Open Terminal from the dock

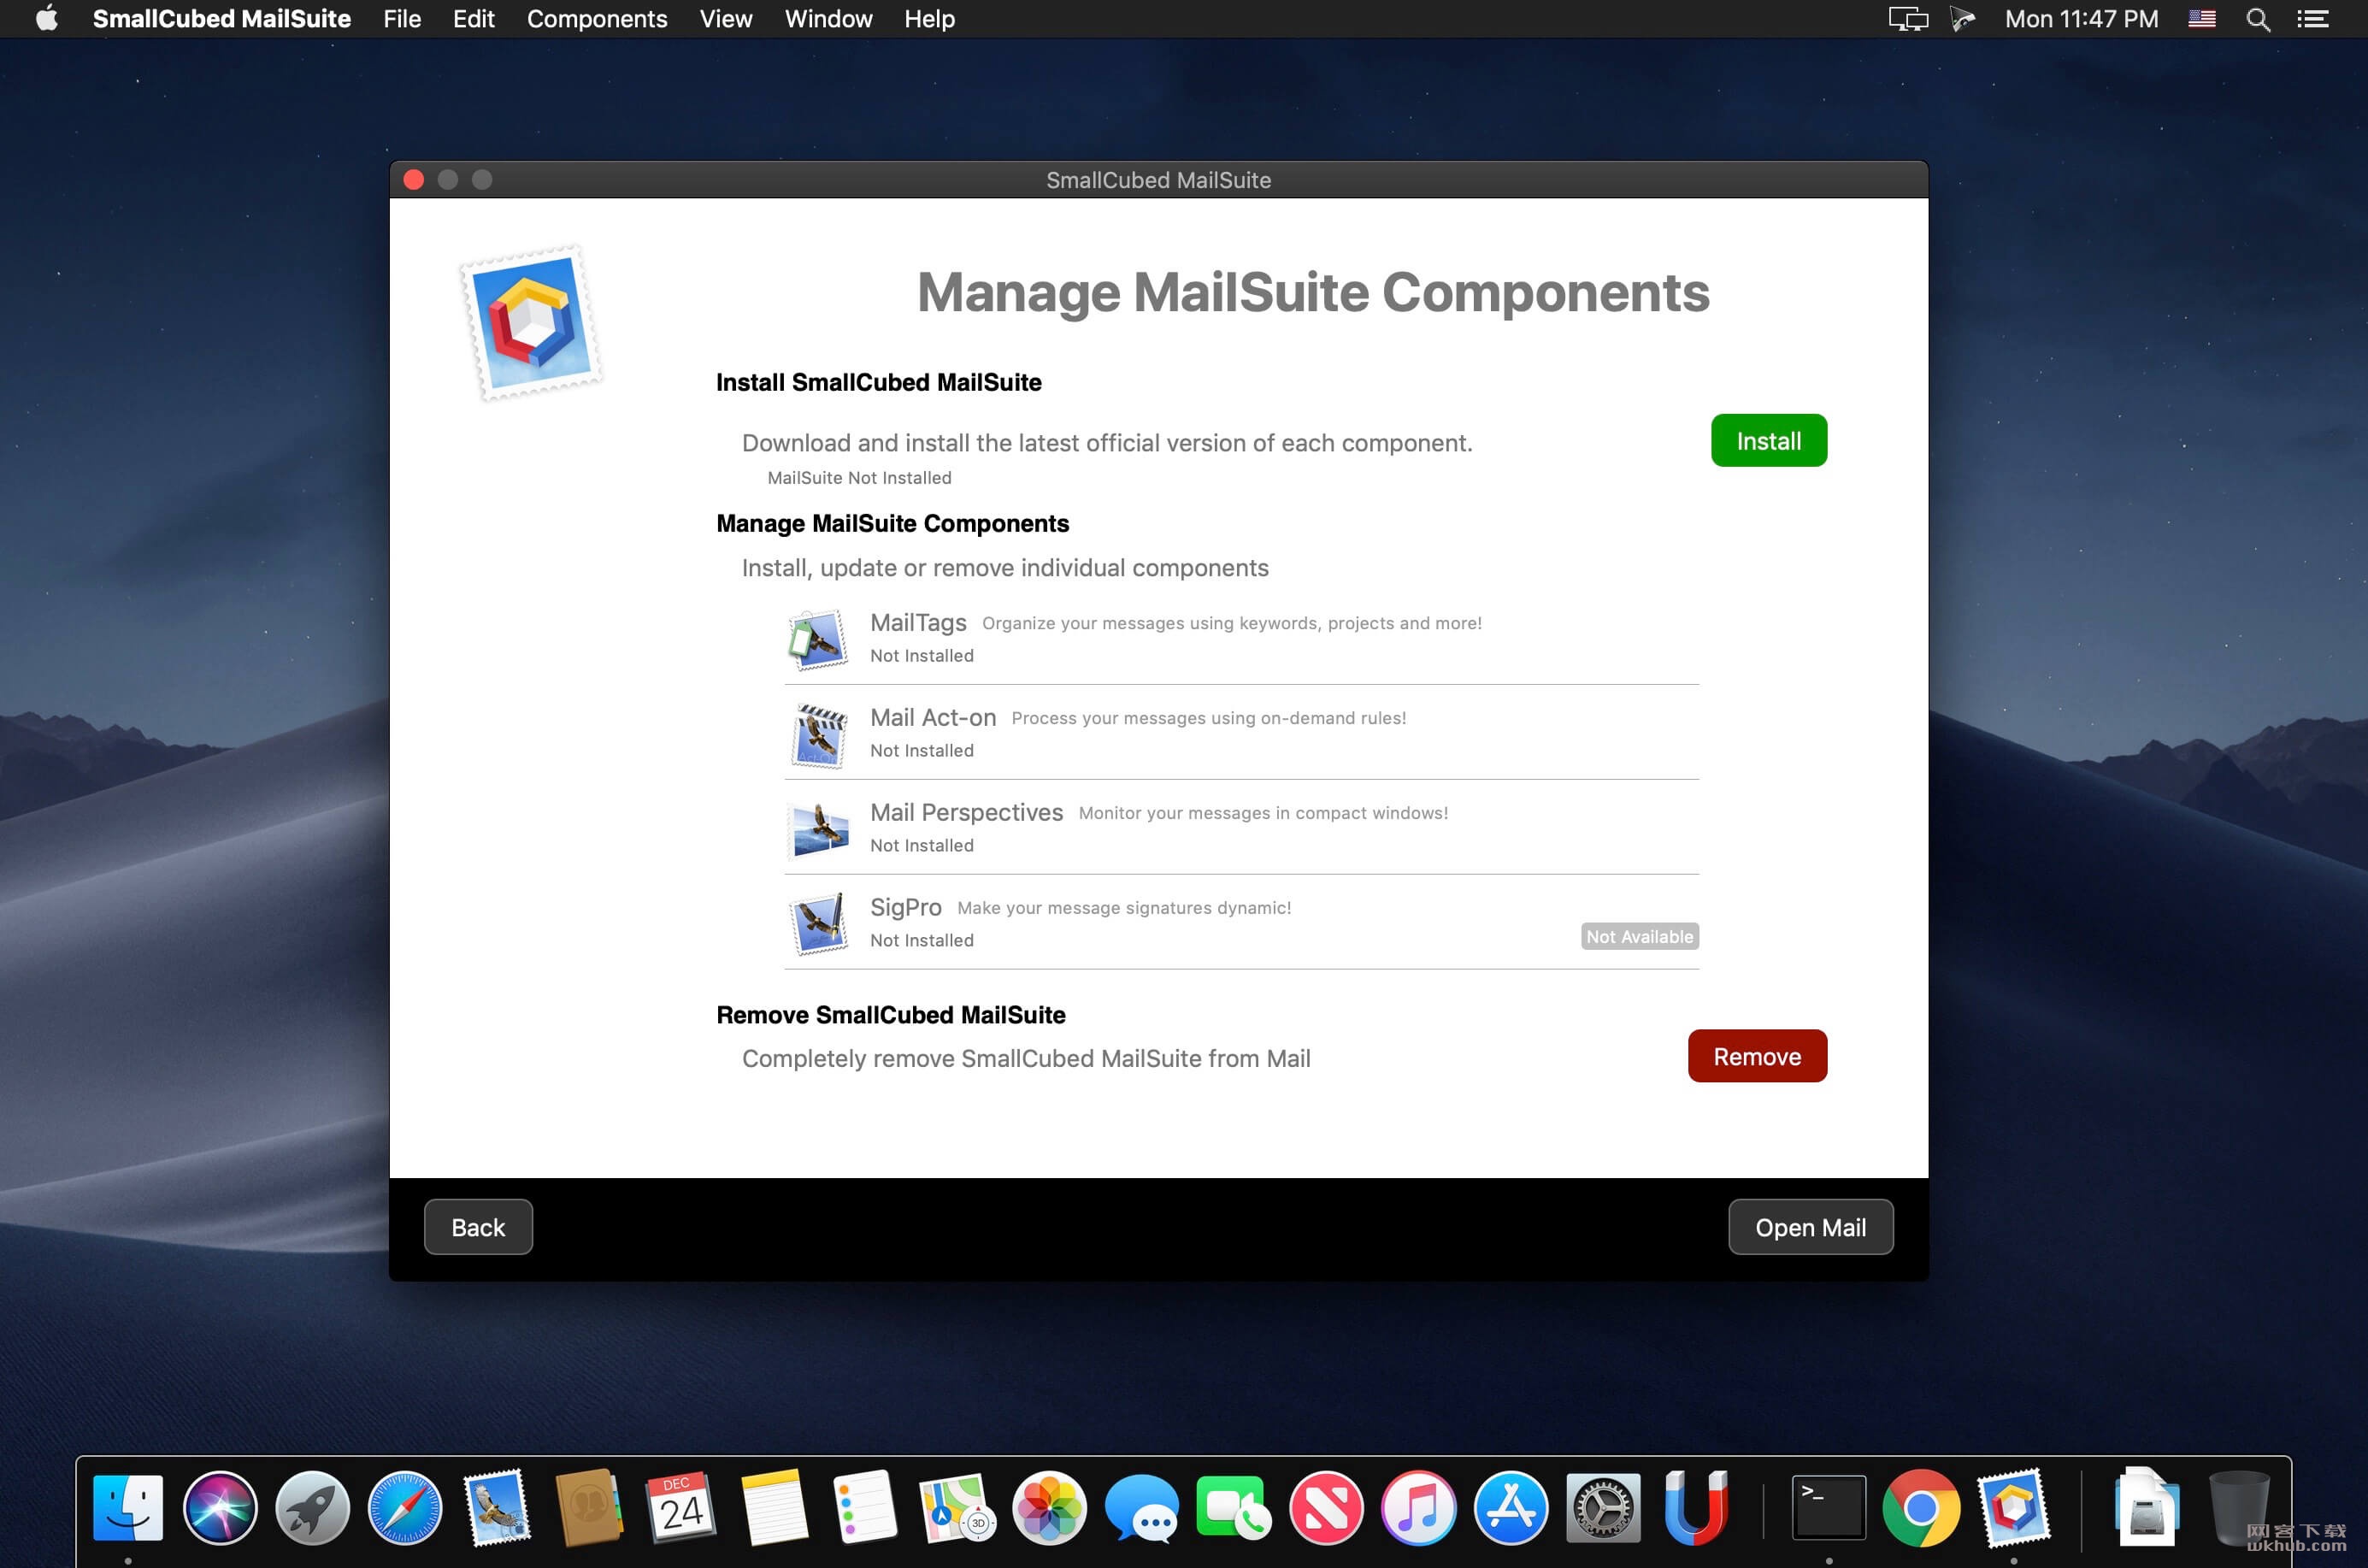[1829, 1507]
